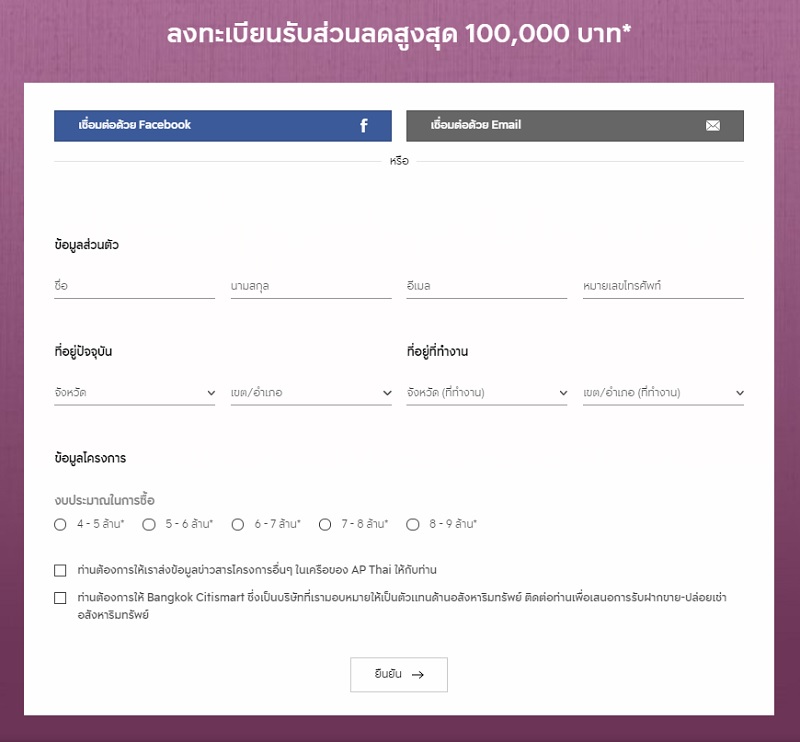
Task: Click the Email envelope icon
Action: pos(713,126)
